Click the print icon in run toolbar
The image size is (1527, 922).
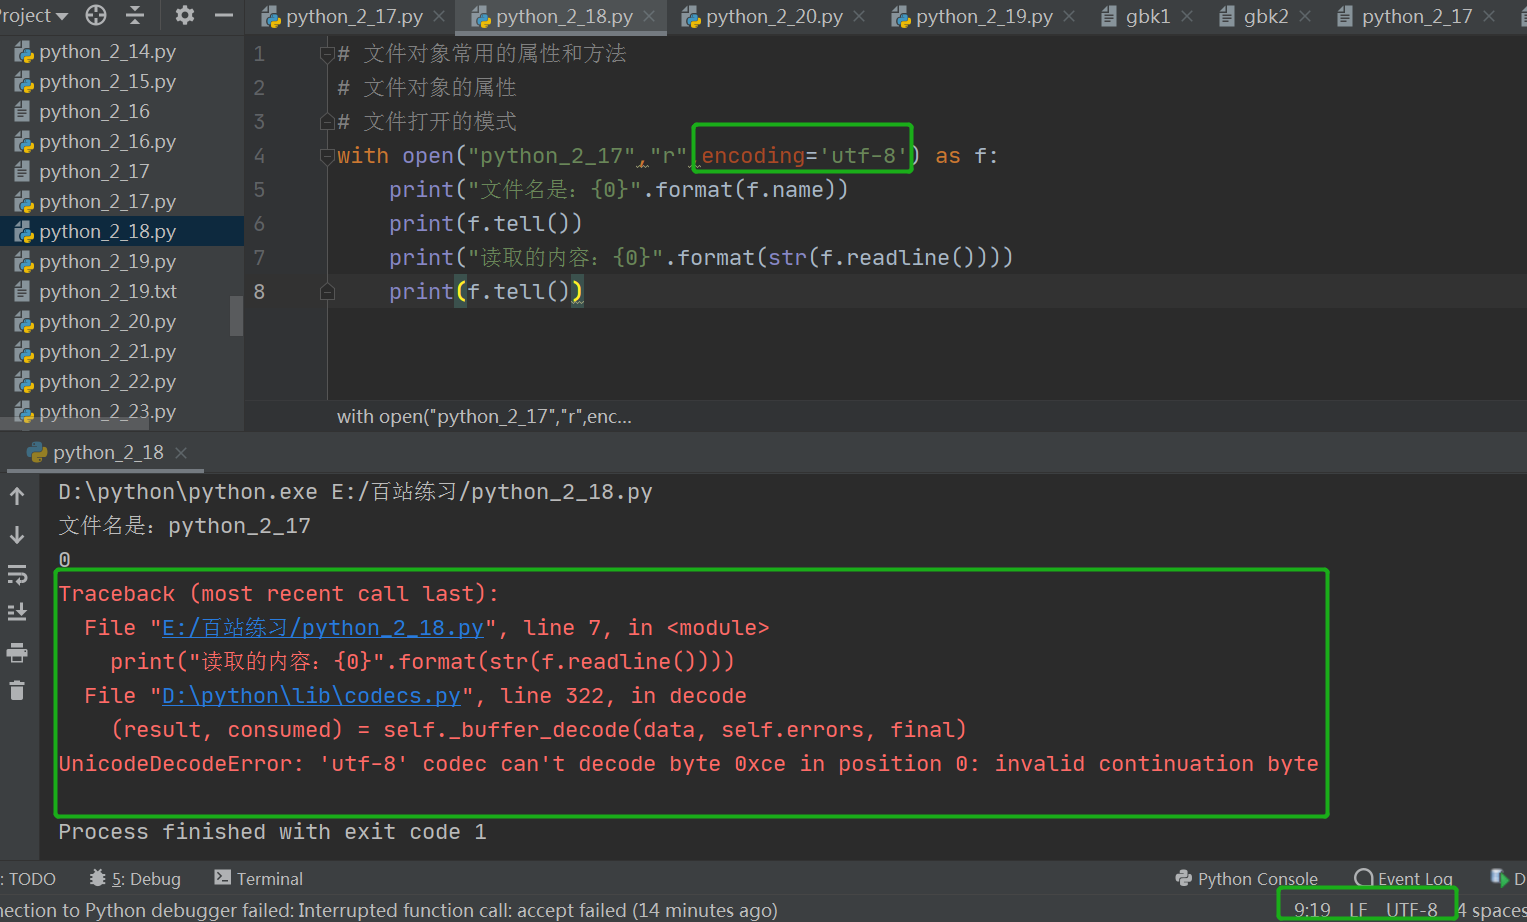[x=17, y=653]
